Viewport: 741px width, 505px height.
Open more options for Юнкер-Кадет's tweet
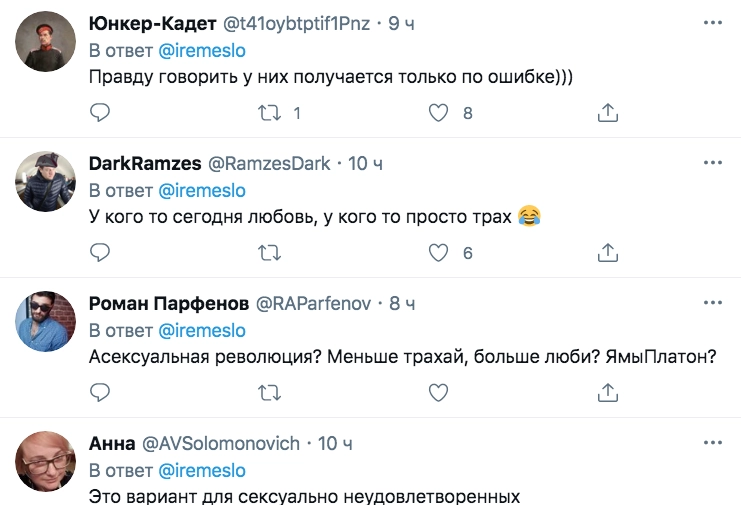pos(712,22)
